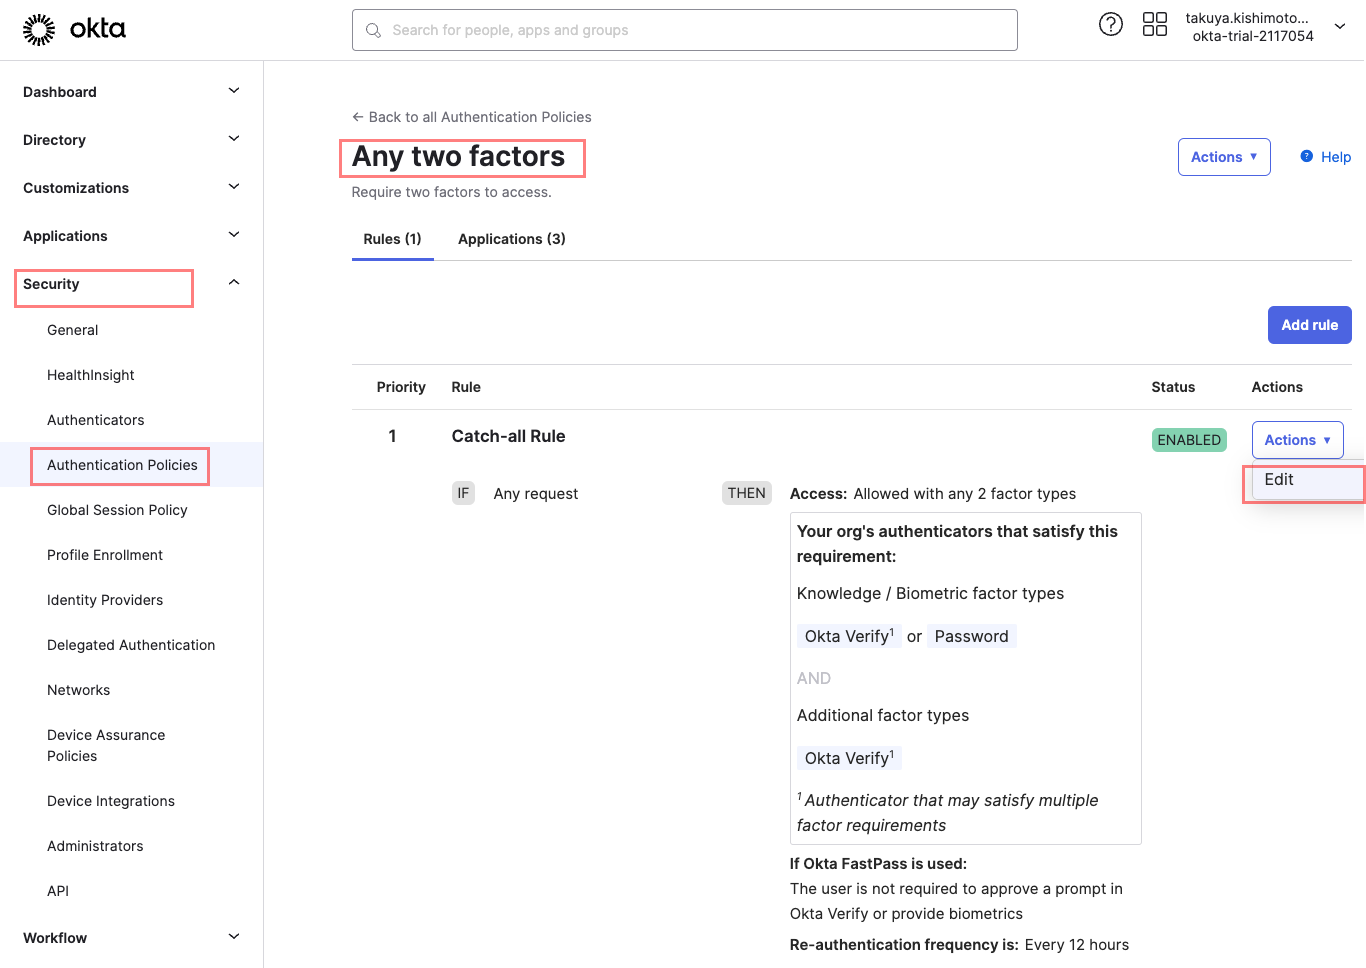Expand the Directory sidebar section

pos(233,139)
